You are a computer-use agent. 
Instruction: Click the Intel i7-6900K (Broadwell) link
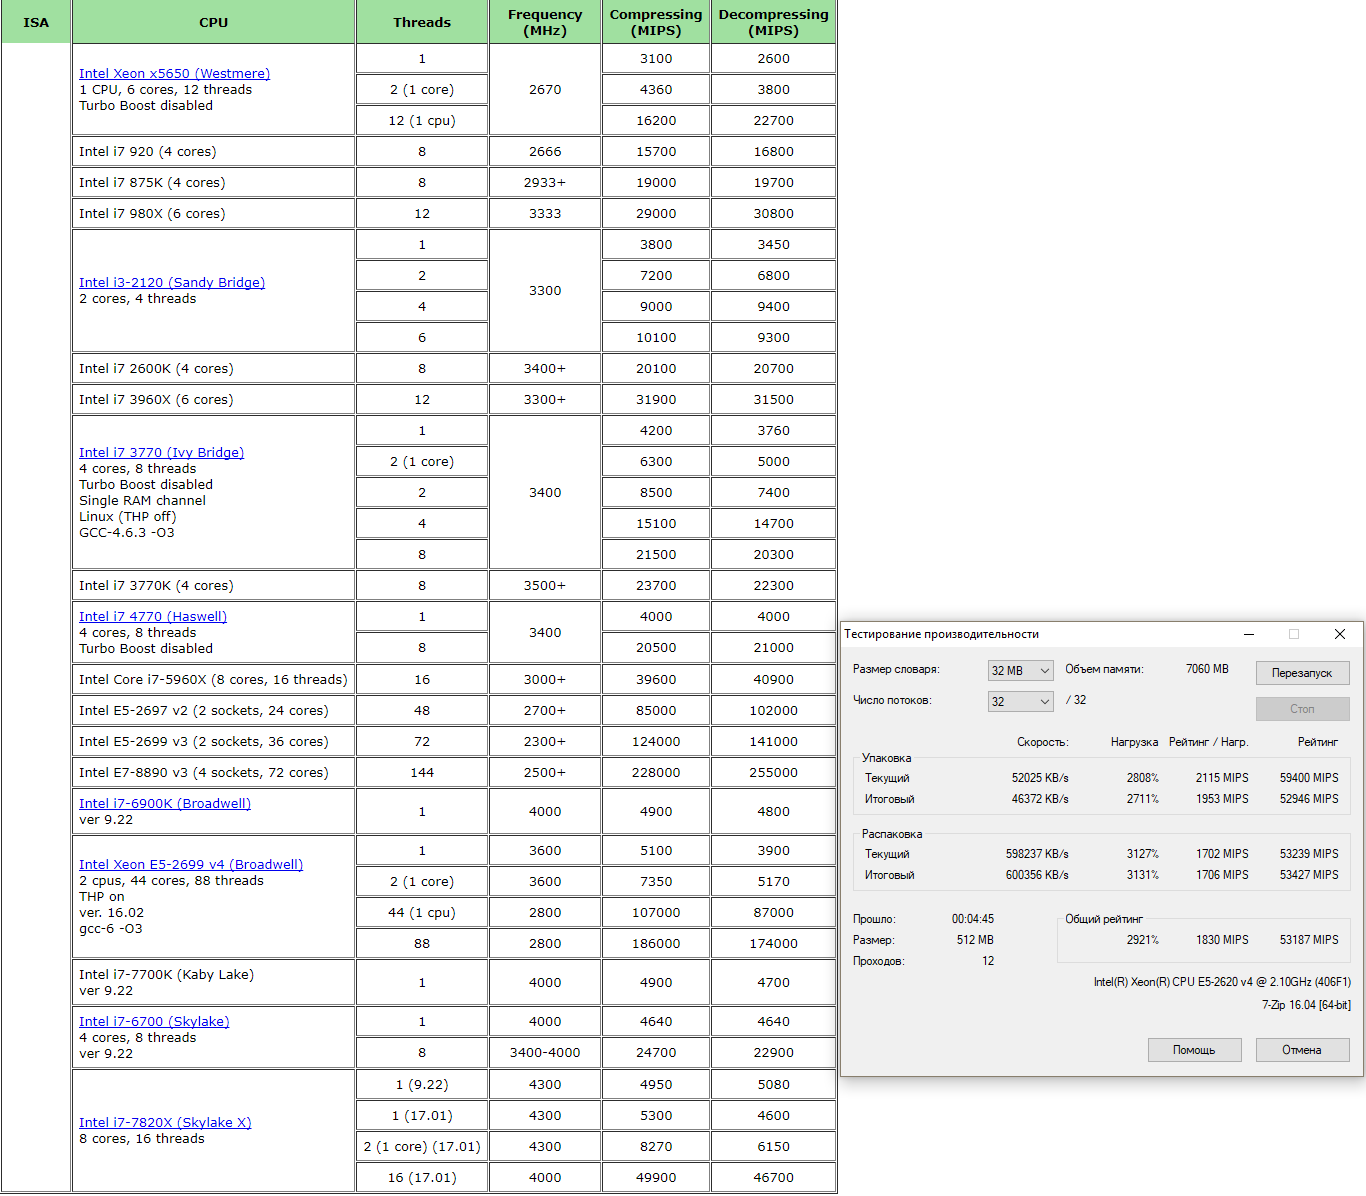[165, 803]
